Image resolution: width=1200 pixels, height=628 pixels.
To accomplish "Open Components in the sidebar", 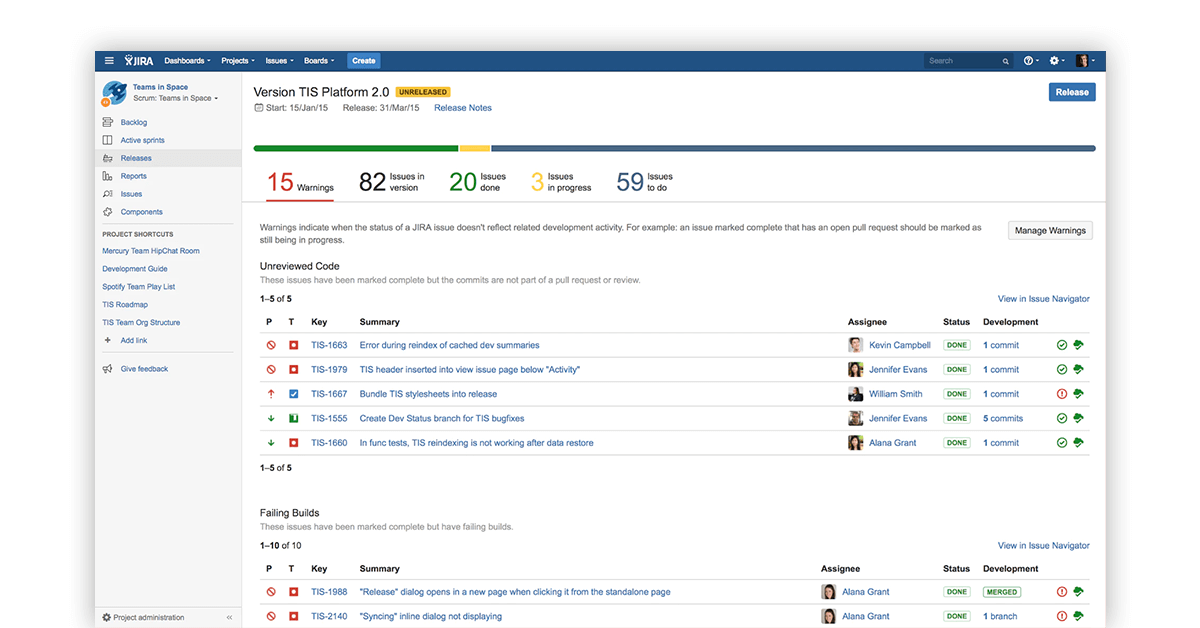I will click(x=141, y=212).
